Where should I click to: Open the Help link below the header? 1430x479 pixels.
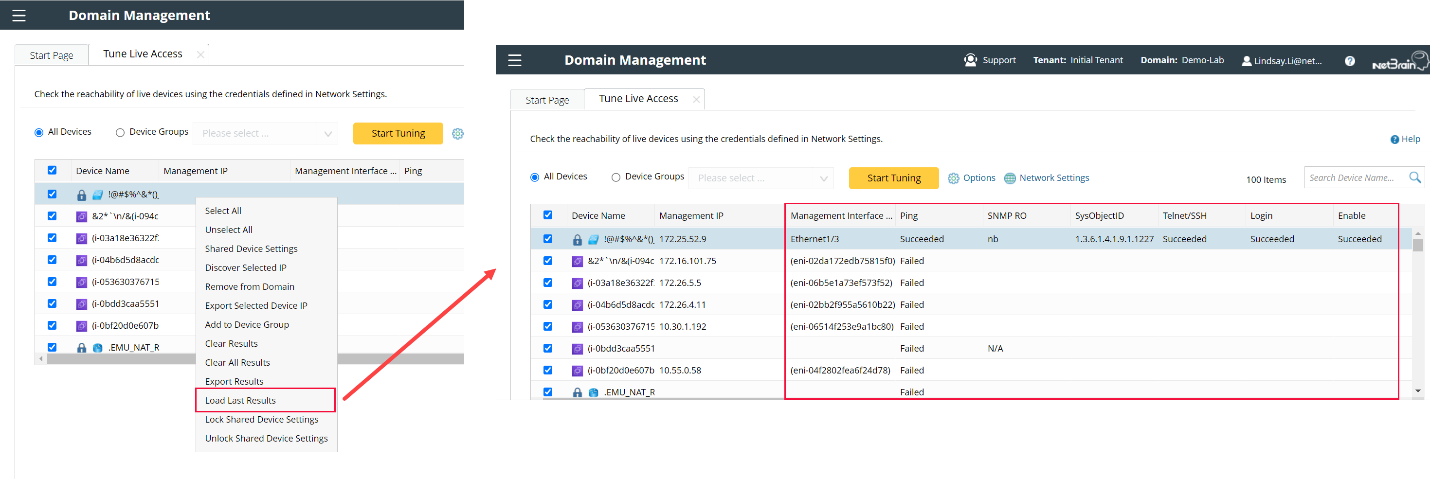click(1405, 139)
